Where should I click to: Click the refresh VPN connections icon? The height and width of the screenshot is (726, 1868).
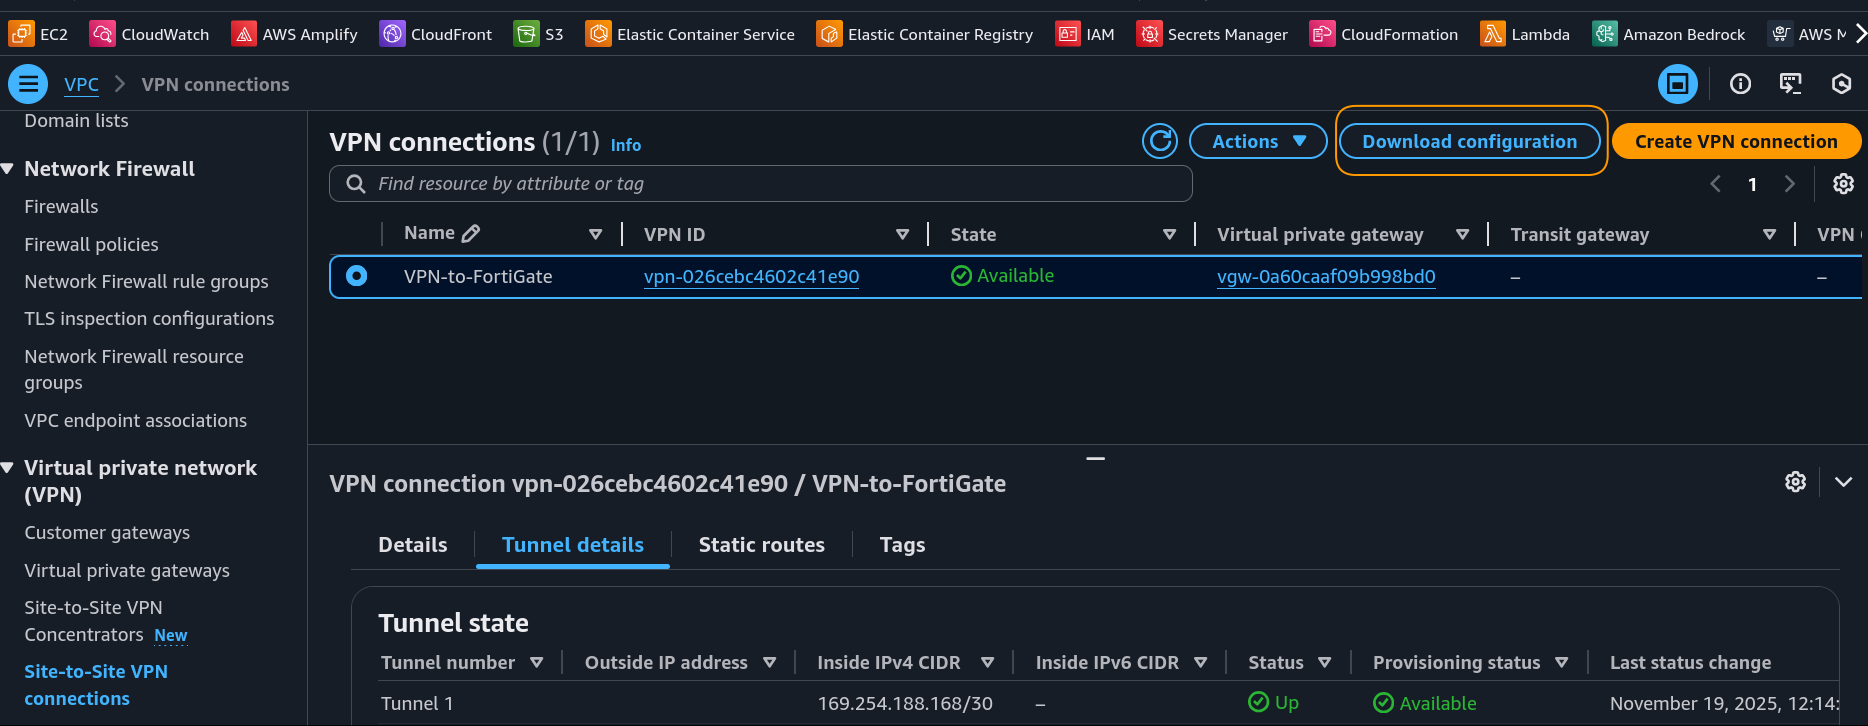(x=1160, y=141)
